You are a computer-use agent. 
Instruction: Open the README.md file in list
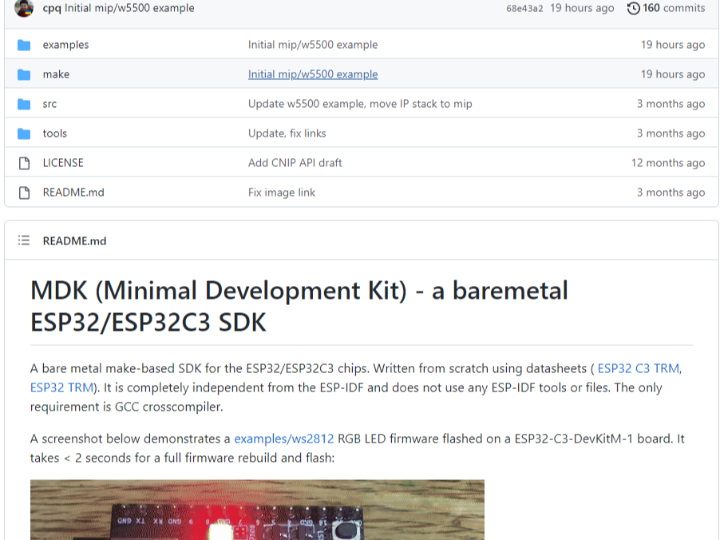tap(73, 192)
